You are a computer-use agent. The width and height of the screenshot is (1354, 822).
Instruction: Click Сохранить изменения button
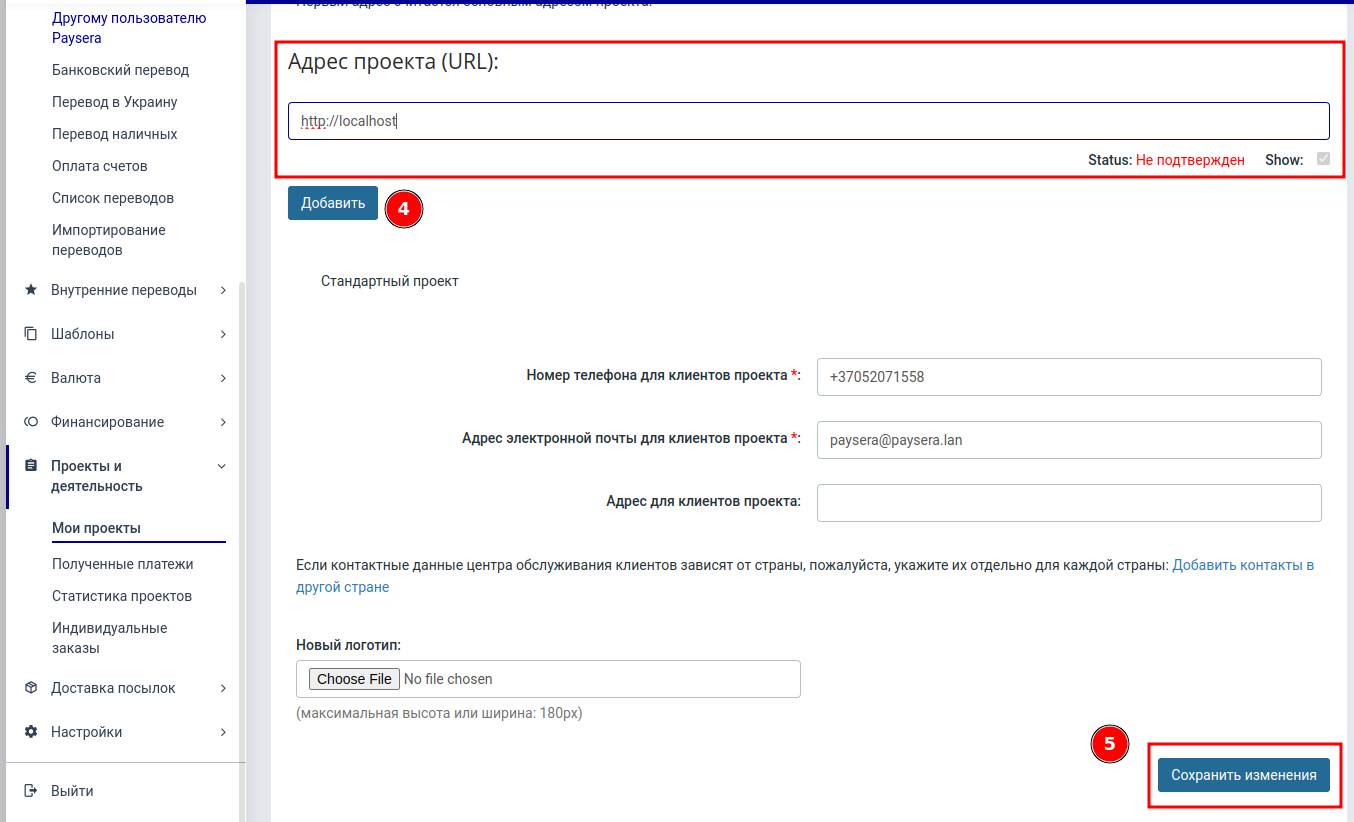[1244, 775]
